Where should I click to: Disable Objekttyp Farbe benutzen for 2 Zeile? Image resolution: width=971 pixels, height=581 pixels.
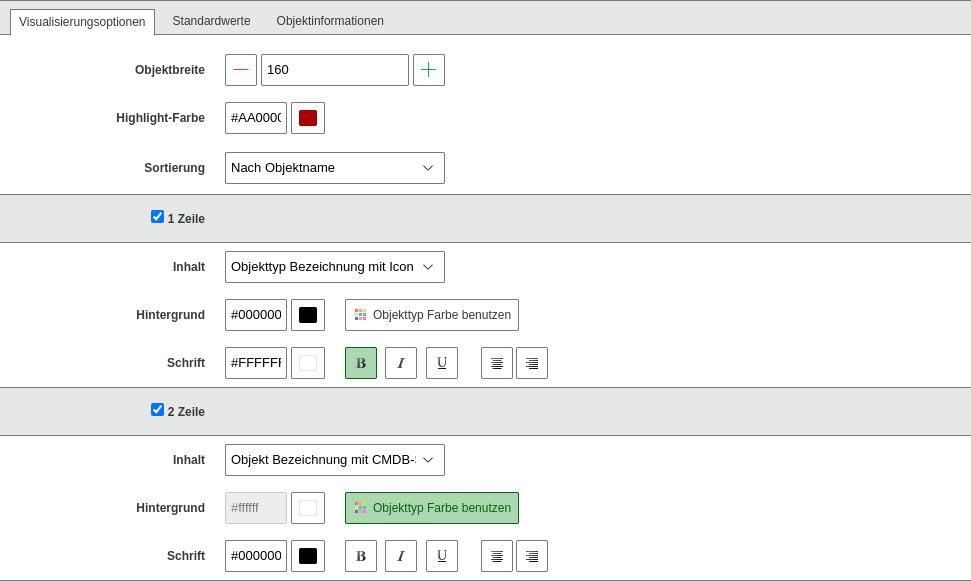(432, 508)
